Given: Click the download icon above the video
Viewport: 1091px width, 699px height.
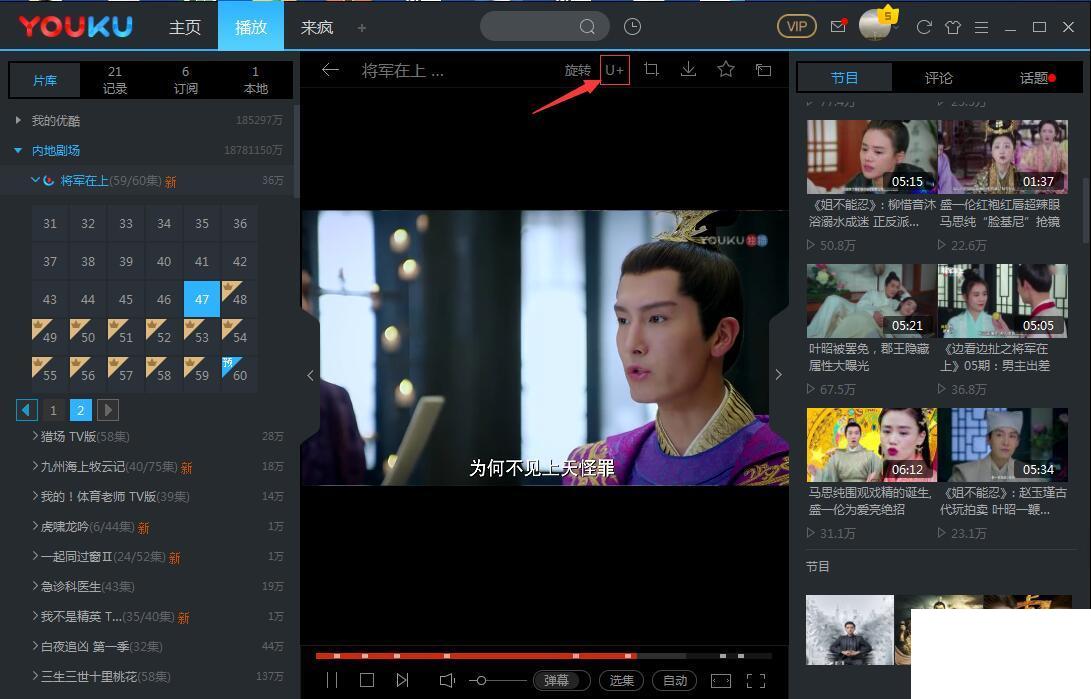Looking at the screenshot, I should click(x=688, y=69).
